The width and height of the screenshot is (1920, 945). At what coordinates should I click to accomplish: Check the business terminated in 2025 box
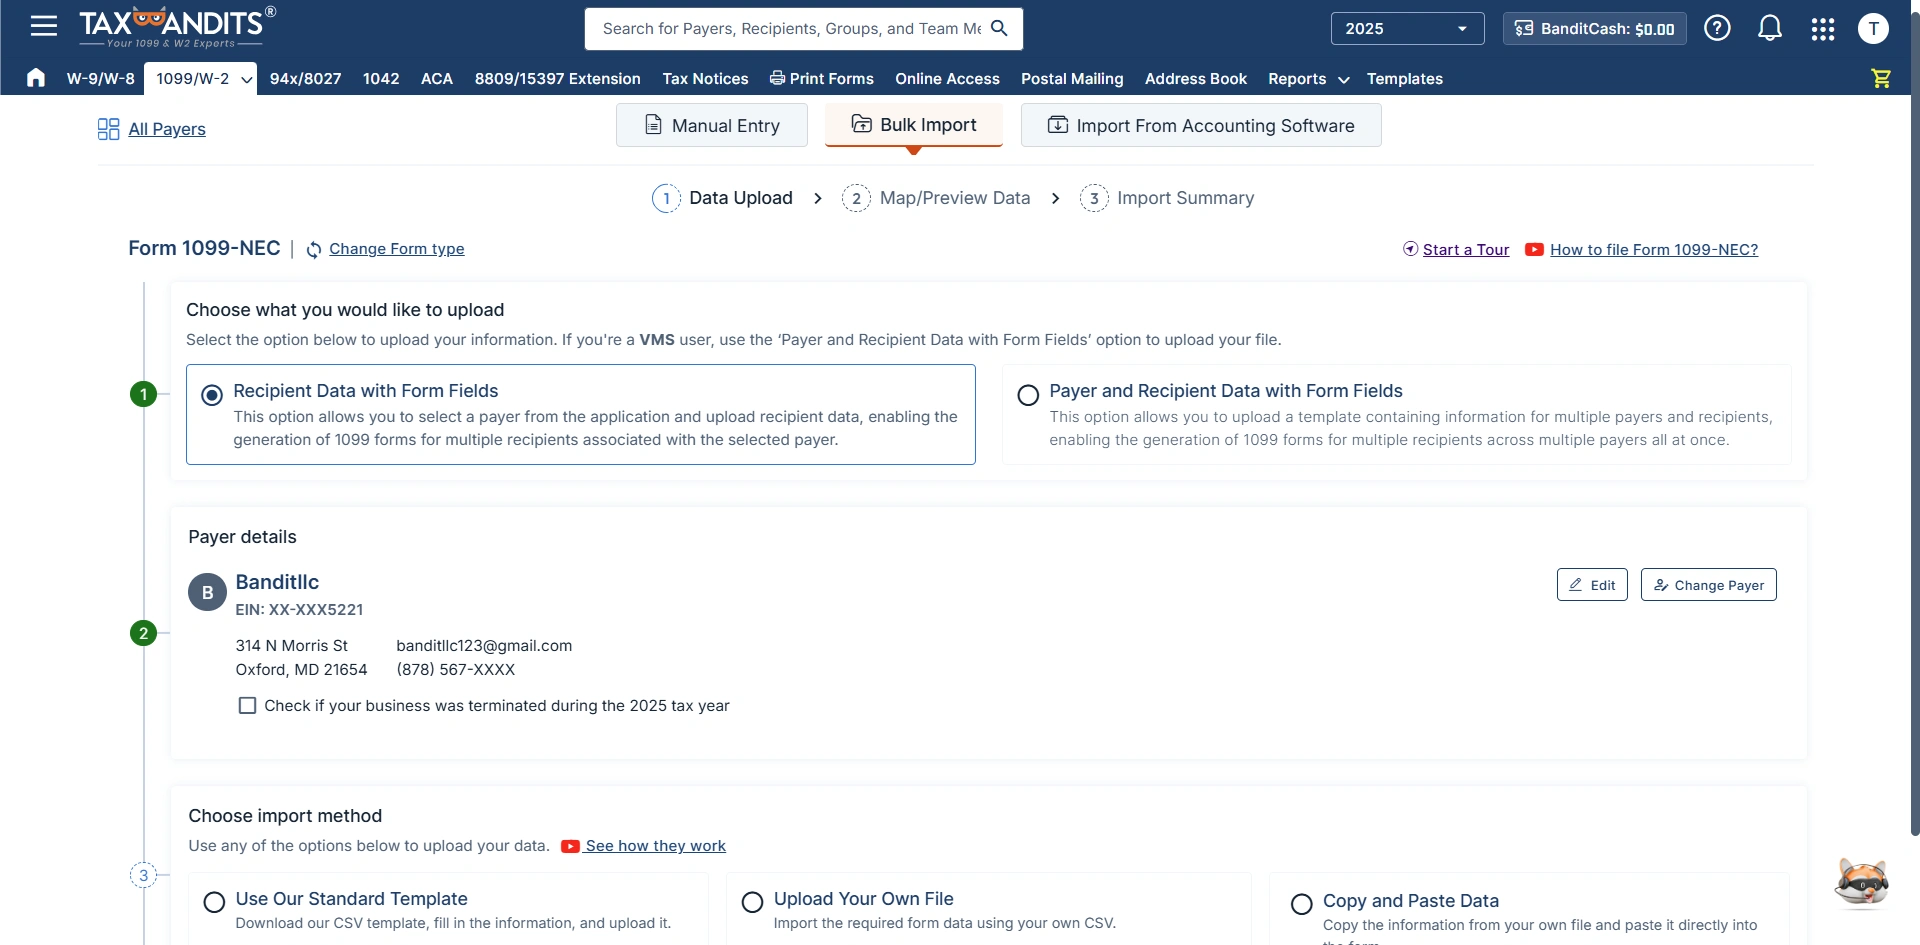(x=247, y=706)
